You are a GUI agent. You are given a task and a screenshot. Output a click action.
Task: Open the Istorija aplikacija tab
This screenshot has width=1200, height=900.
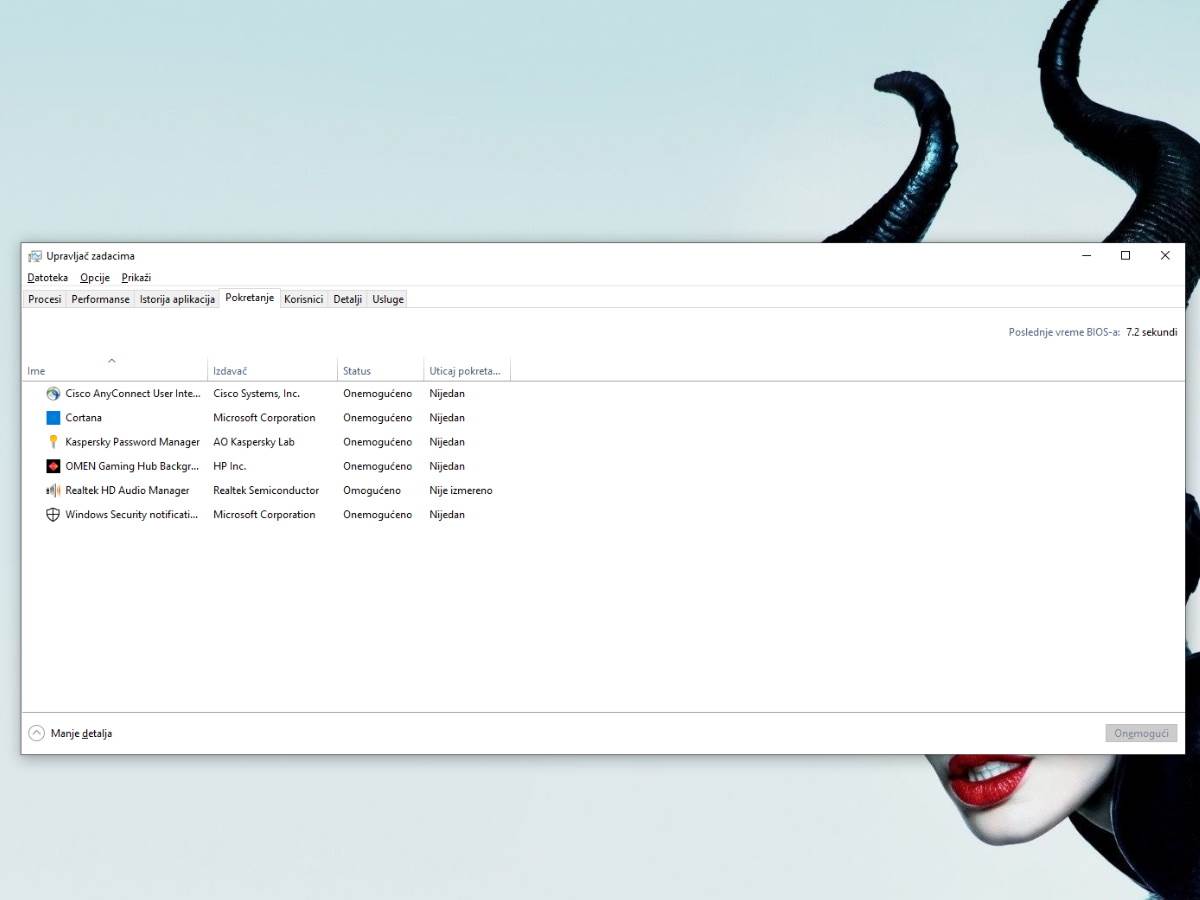177,298
